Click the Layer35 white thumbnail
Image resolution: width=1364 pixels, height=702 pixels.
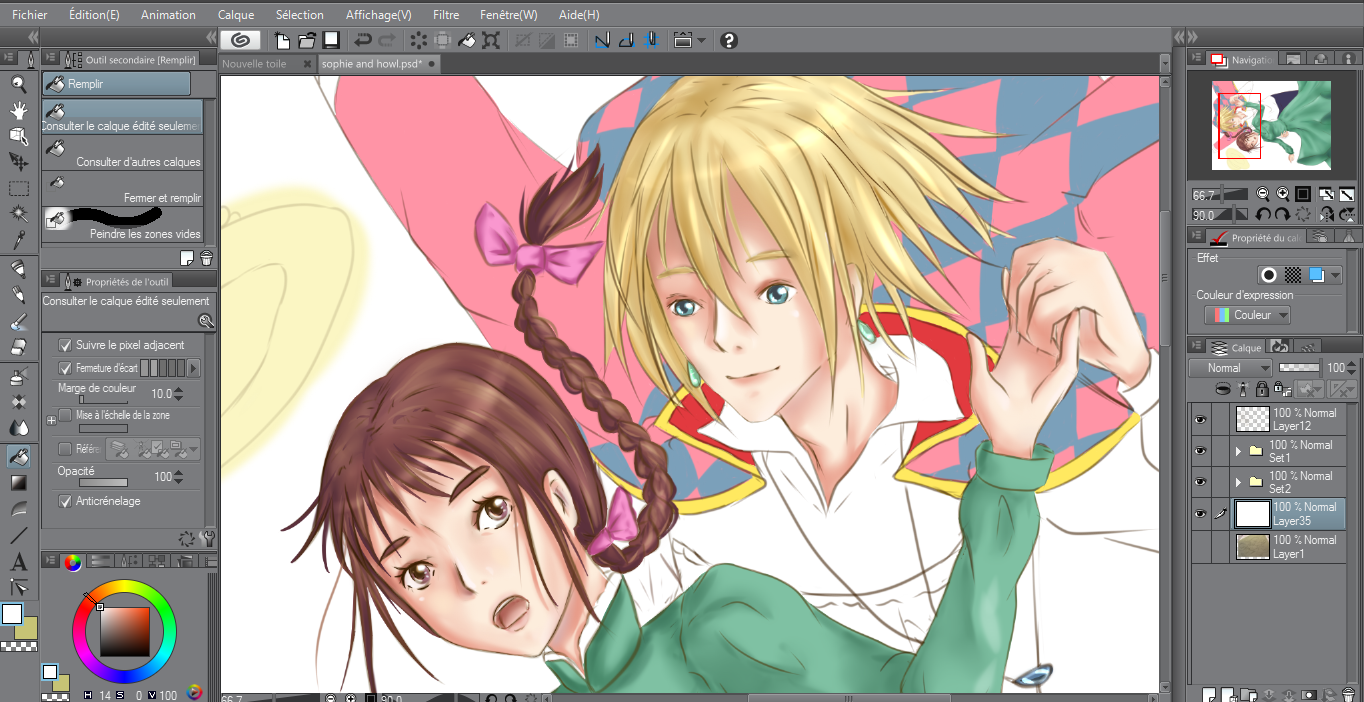click(x=1253, y=514)
